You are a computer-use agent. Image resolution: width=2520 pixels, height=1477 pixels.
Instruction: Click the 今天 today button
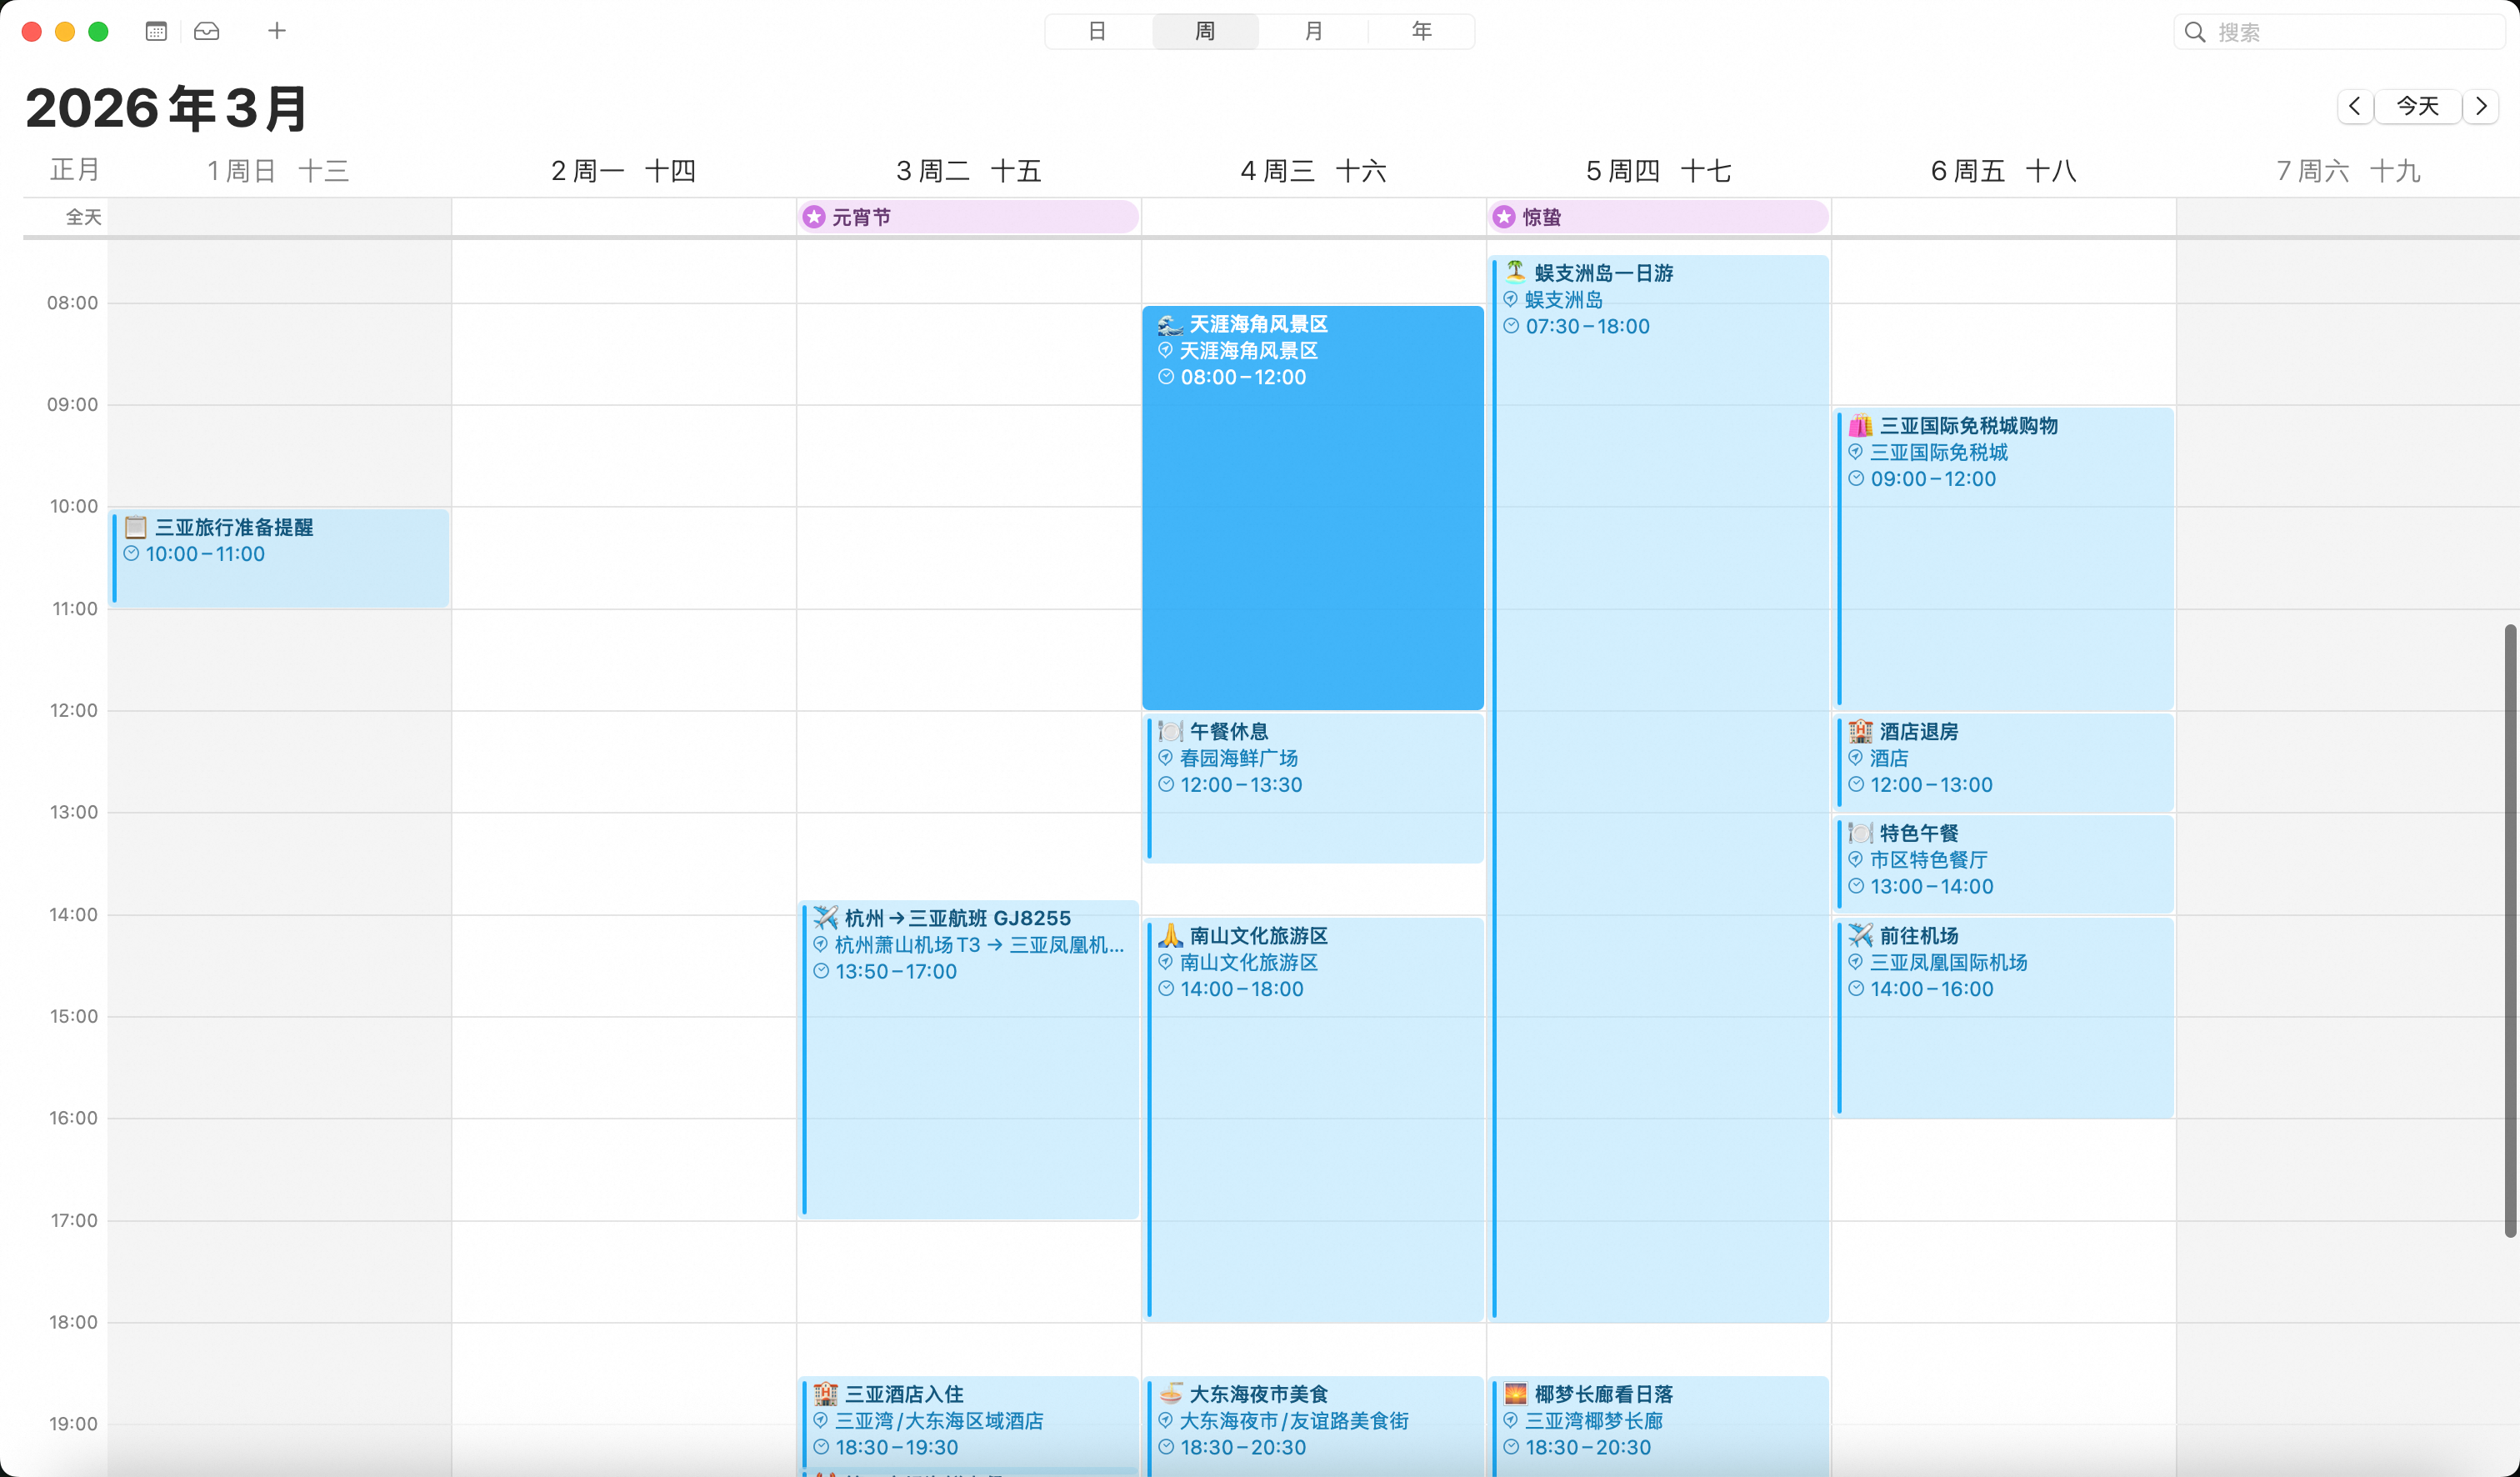2417,106
